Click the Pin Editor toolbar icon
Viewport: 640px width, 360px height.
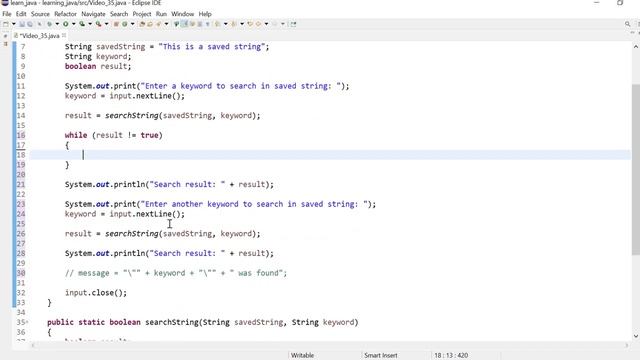(293, 24)
